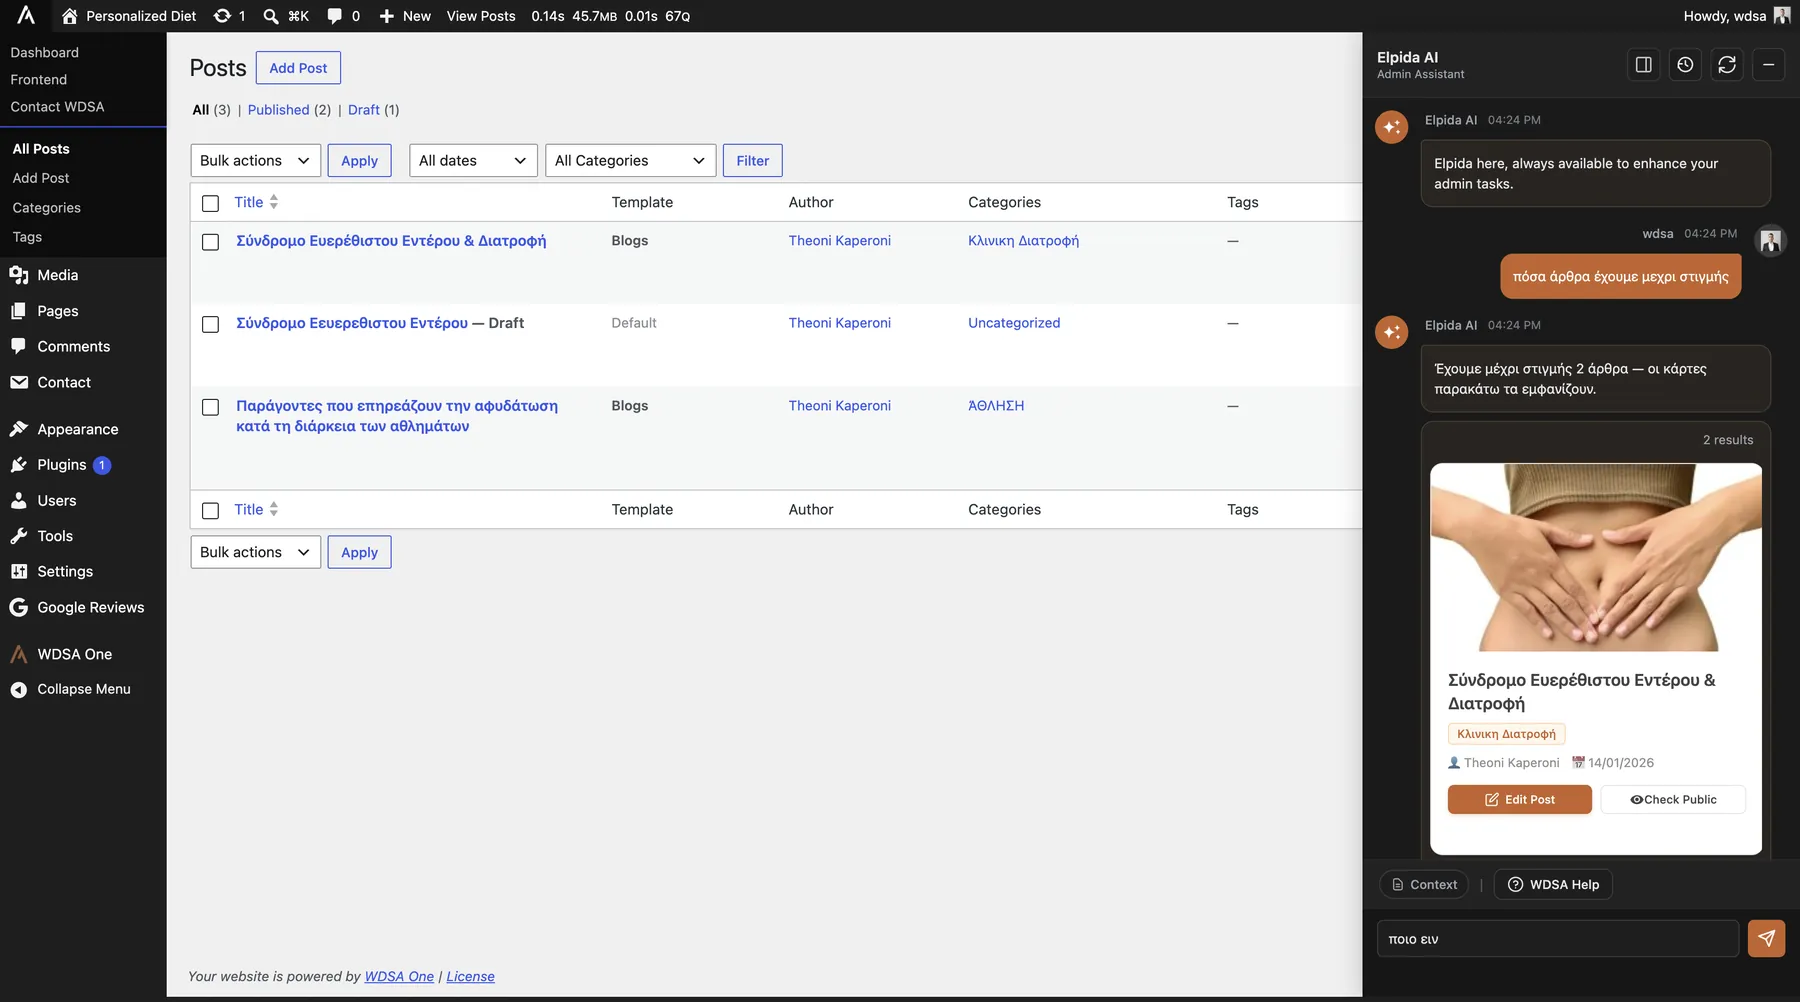Click the comments bubble icon in the admin bar
1800x1002 pixels.
pyautogui.click(x=334, y=16)
